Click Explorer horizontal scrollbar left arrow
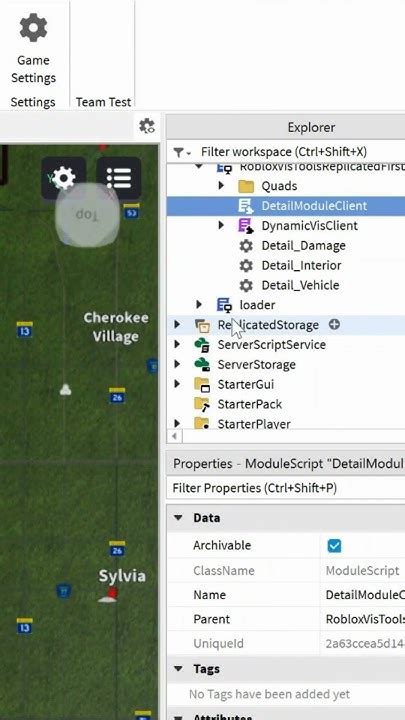 pos(174,436)
